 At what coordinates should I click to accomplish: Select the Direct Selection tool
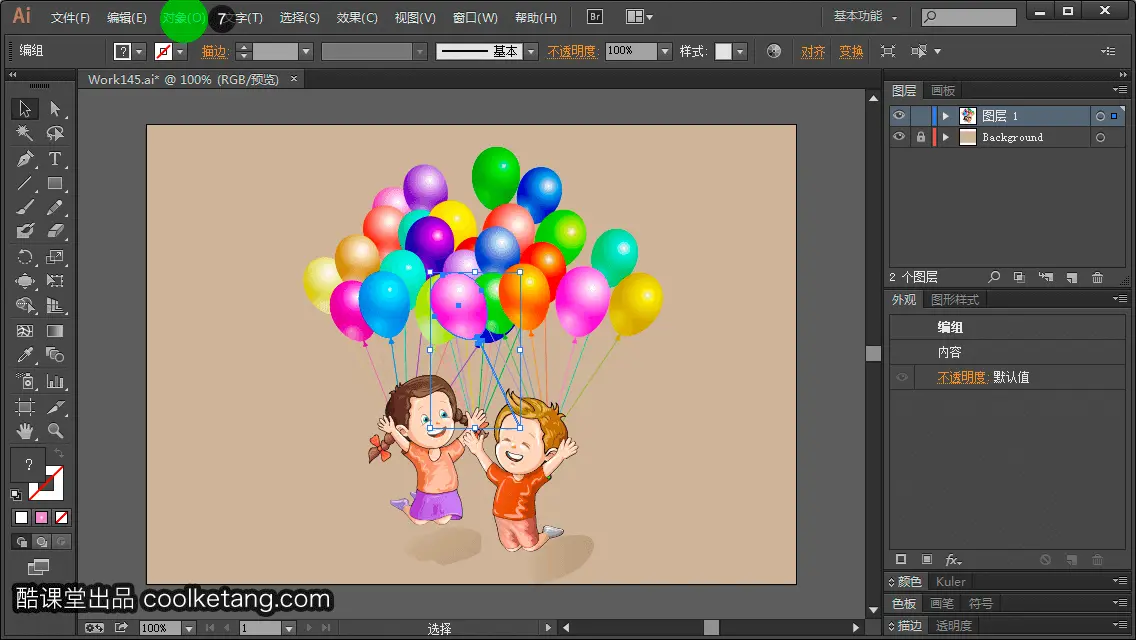click(x=55, y=109)
